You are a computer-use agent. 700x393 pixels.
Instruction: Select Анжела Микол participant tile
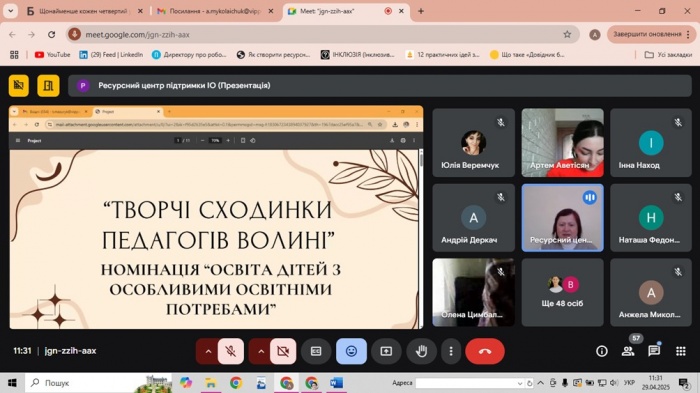pos(651,292)
